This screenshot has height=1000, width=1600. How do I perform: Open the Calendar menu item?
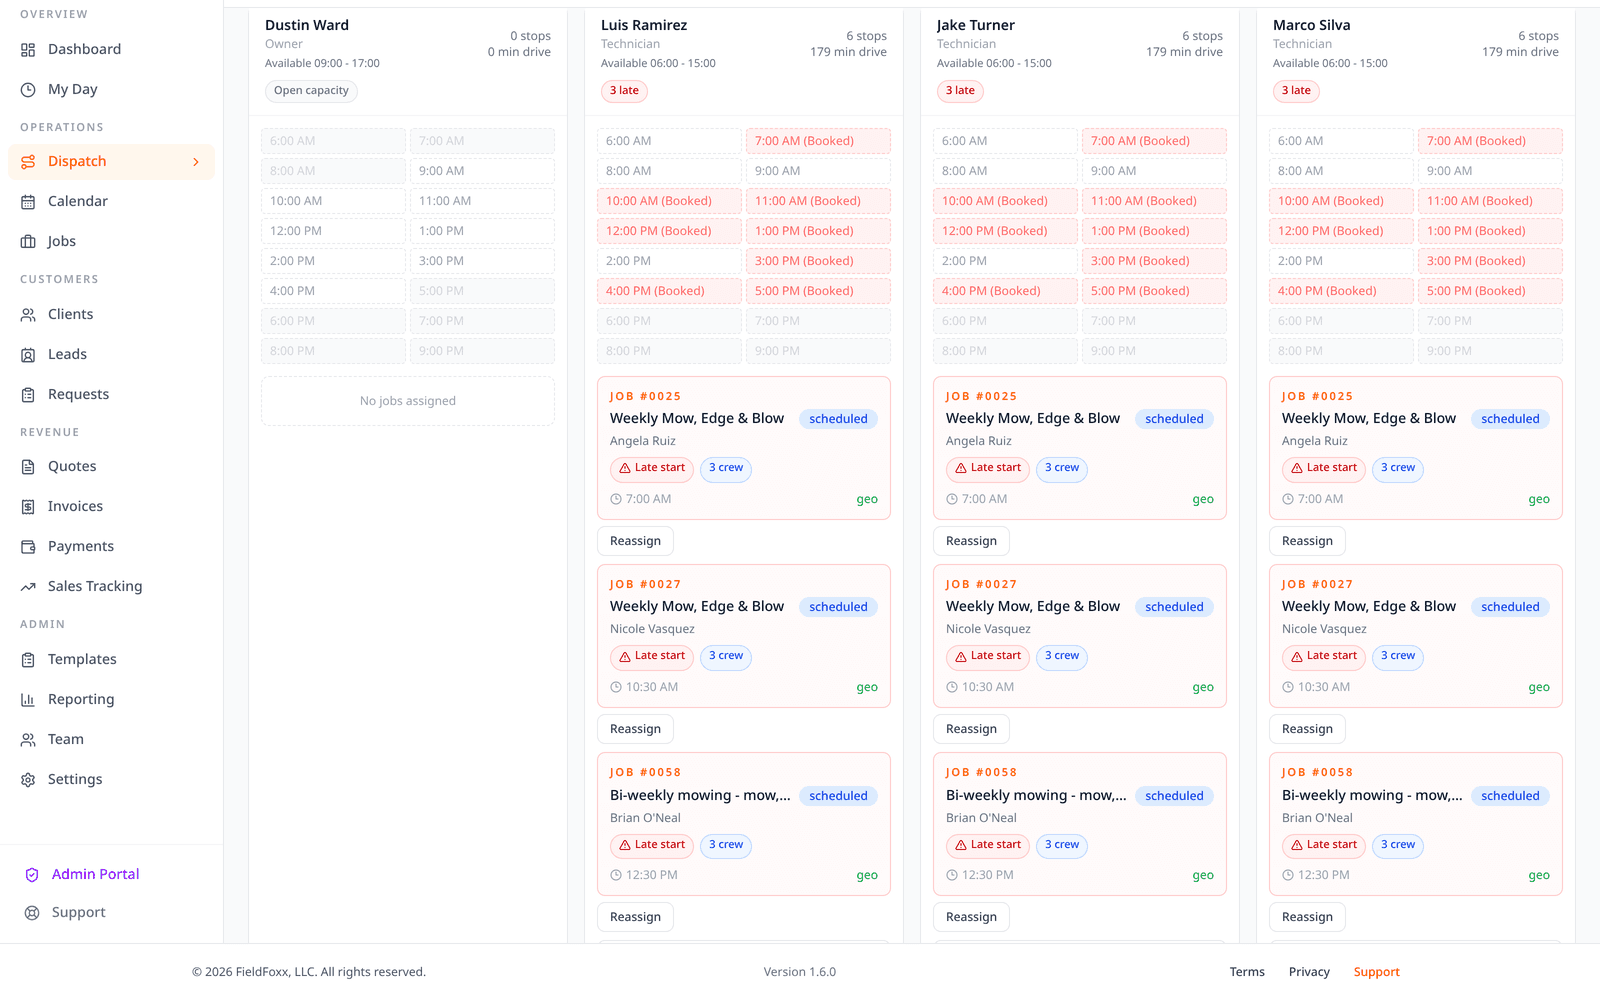coord(111,202)
